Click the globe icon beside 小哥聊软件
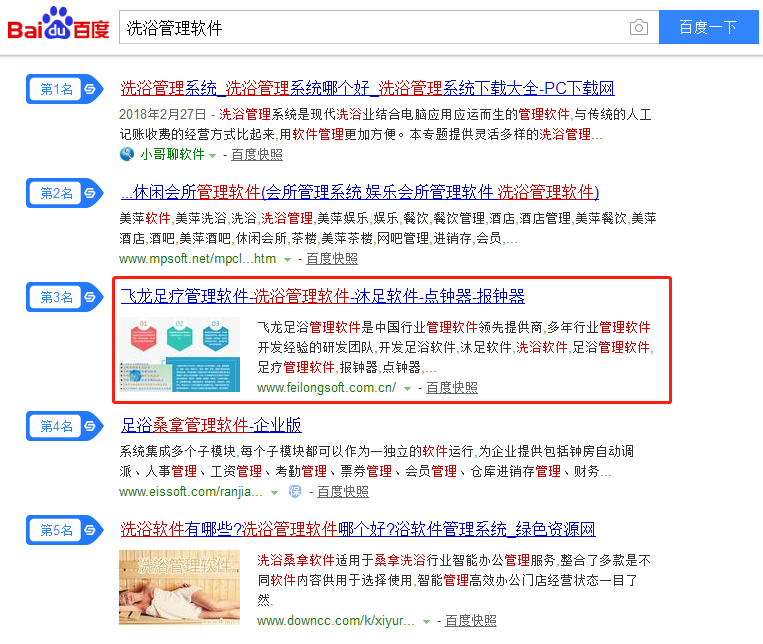The height and width of the screenshot is (644, 763). click(x=127, y=154)
